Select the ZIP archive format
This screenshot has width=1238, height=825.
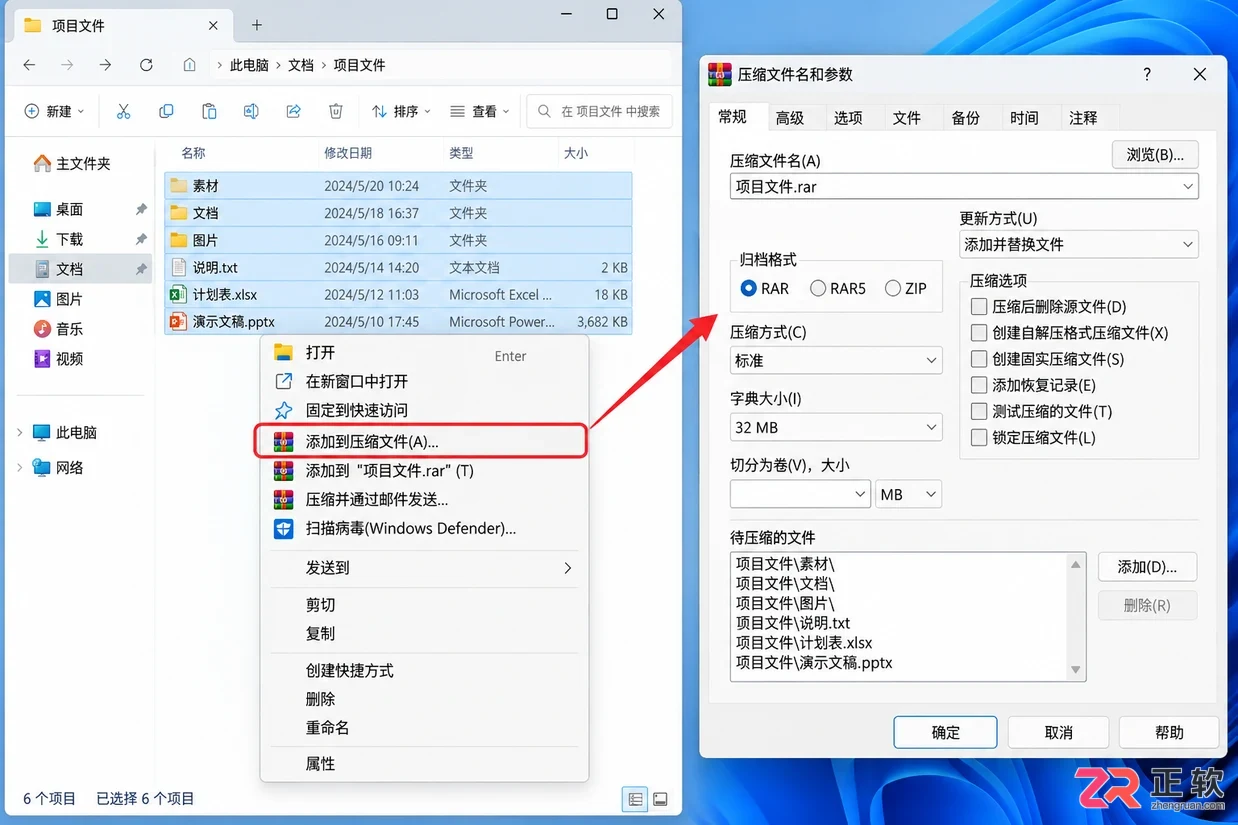[x=906, y=288]
